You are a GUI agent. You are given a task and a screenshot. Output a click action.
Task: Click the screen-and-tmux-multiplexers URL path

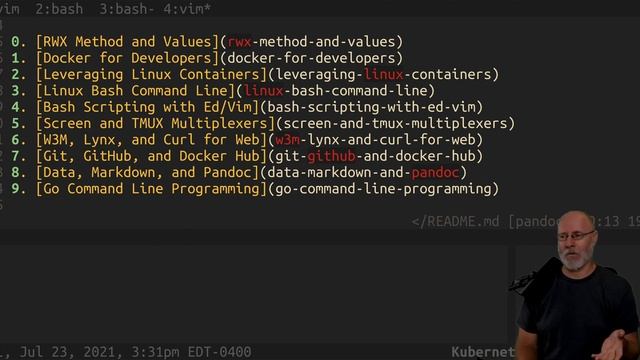coord(395,123)
